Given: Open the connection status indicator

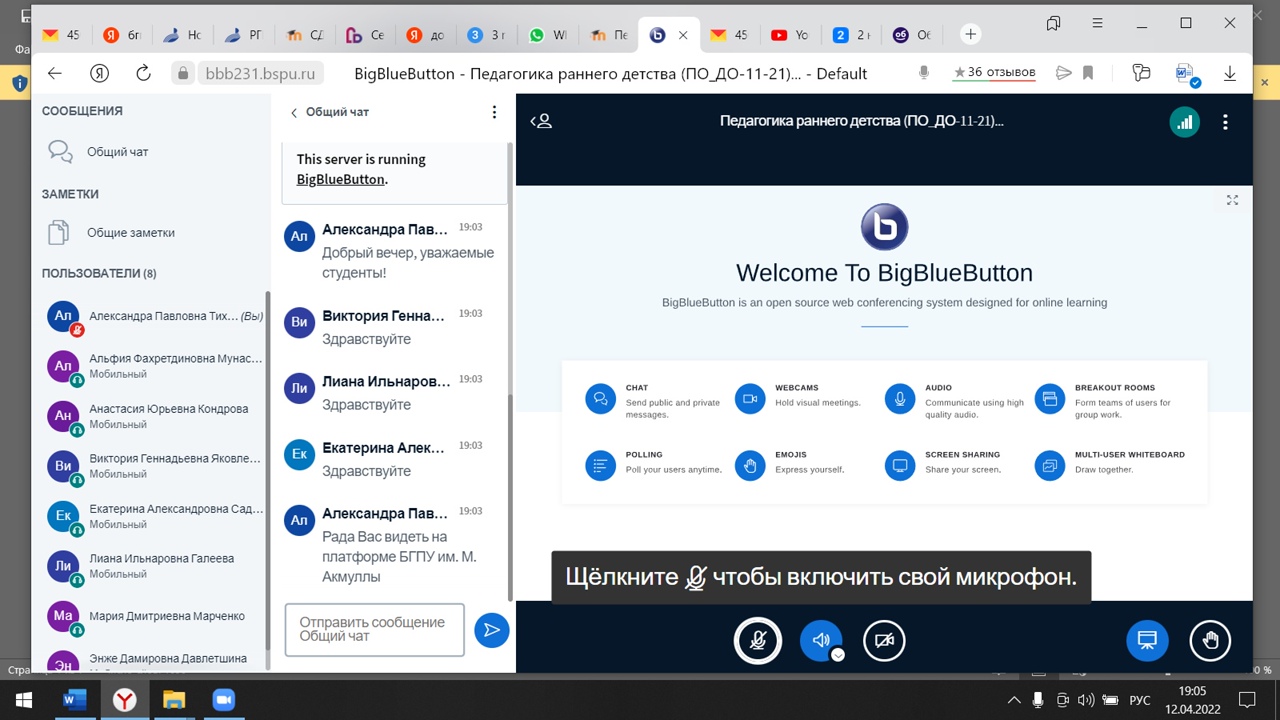Looking at the screenshot, I should pos(1184,122).
